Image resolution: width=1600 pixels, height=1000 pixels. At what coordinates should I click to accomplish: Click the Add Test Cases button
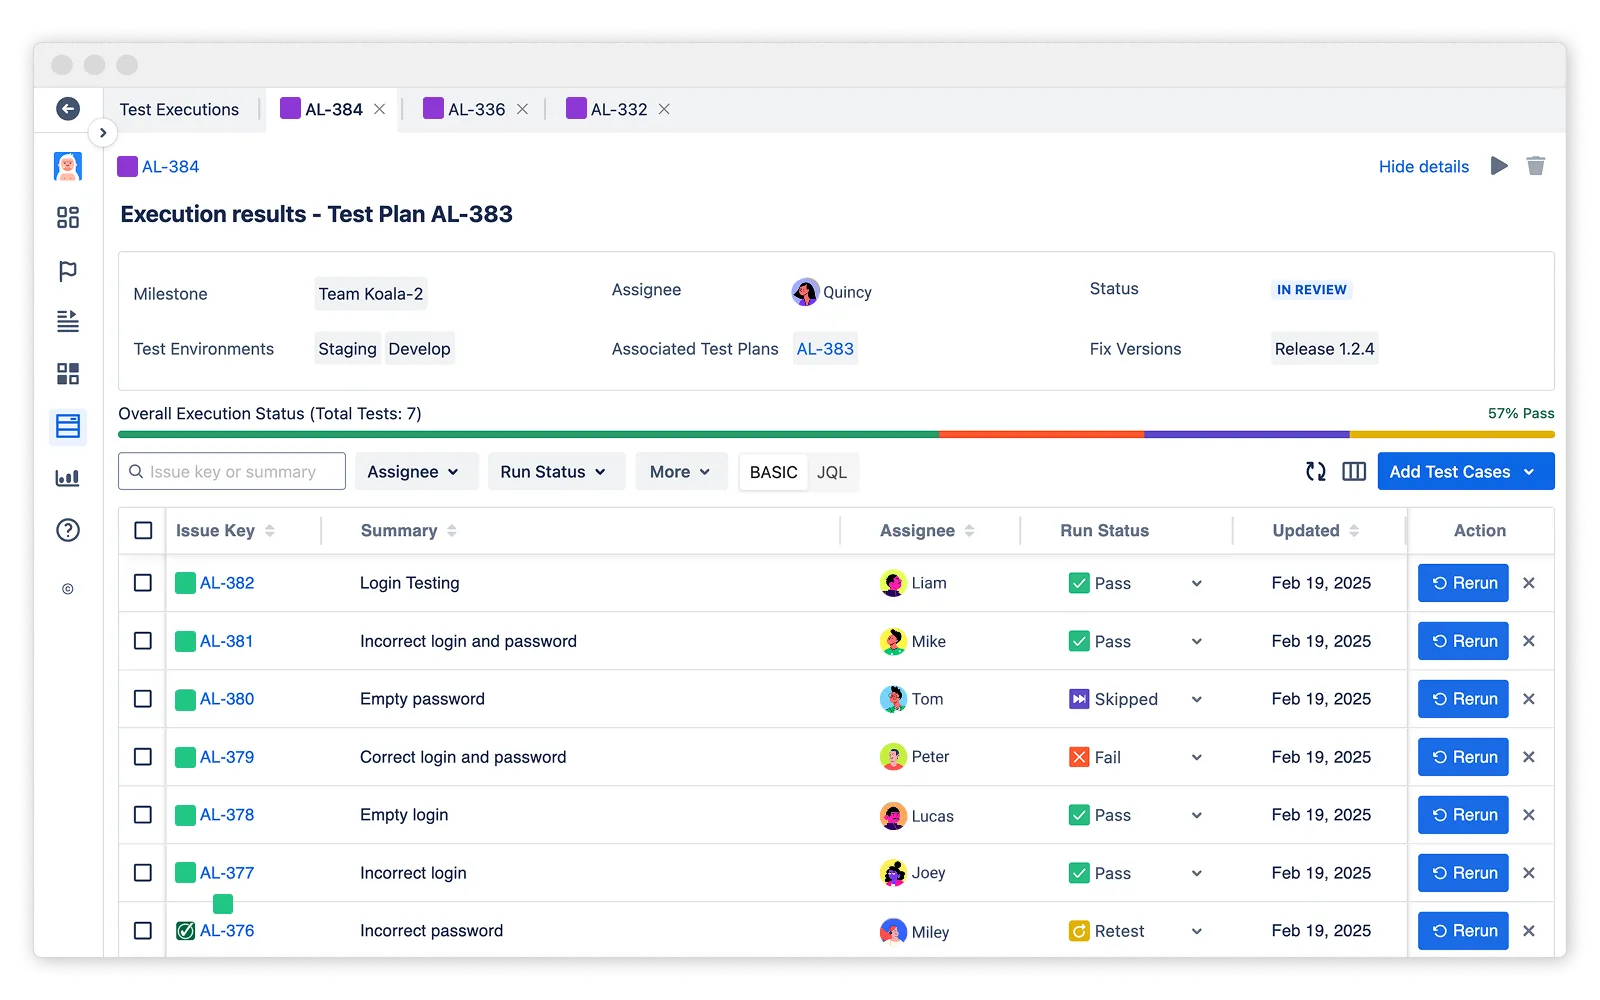click(x=1464, y=472)
